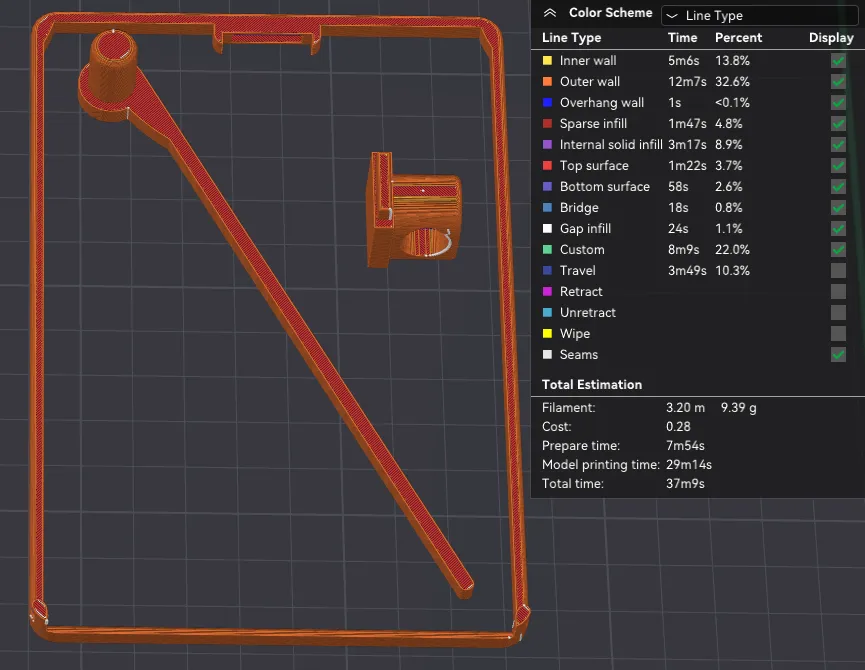The width and height of the screenshot is (865, 670).
Task: Open the Line Type color scheme dropdown
Action: [759, 15]
